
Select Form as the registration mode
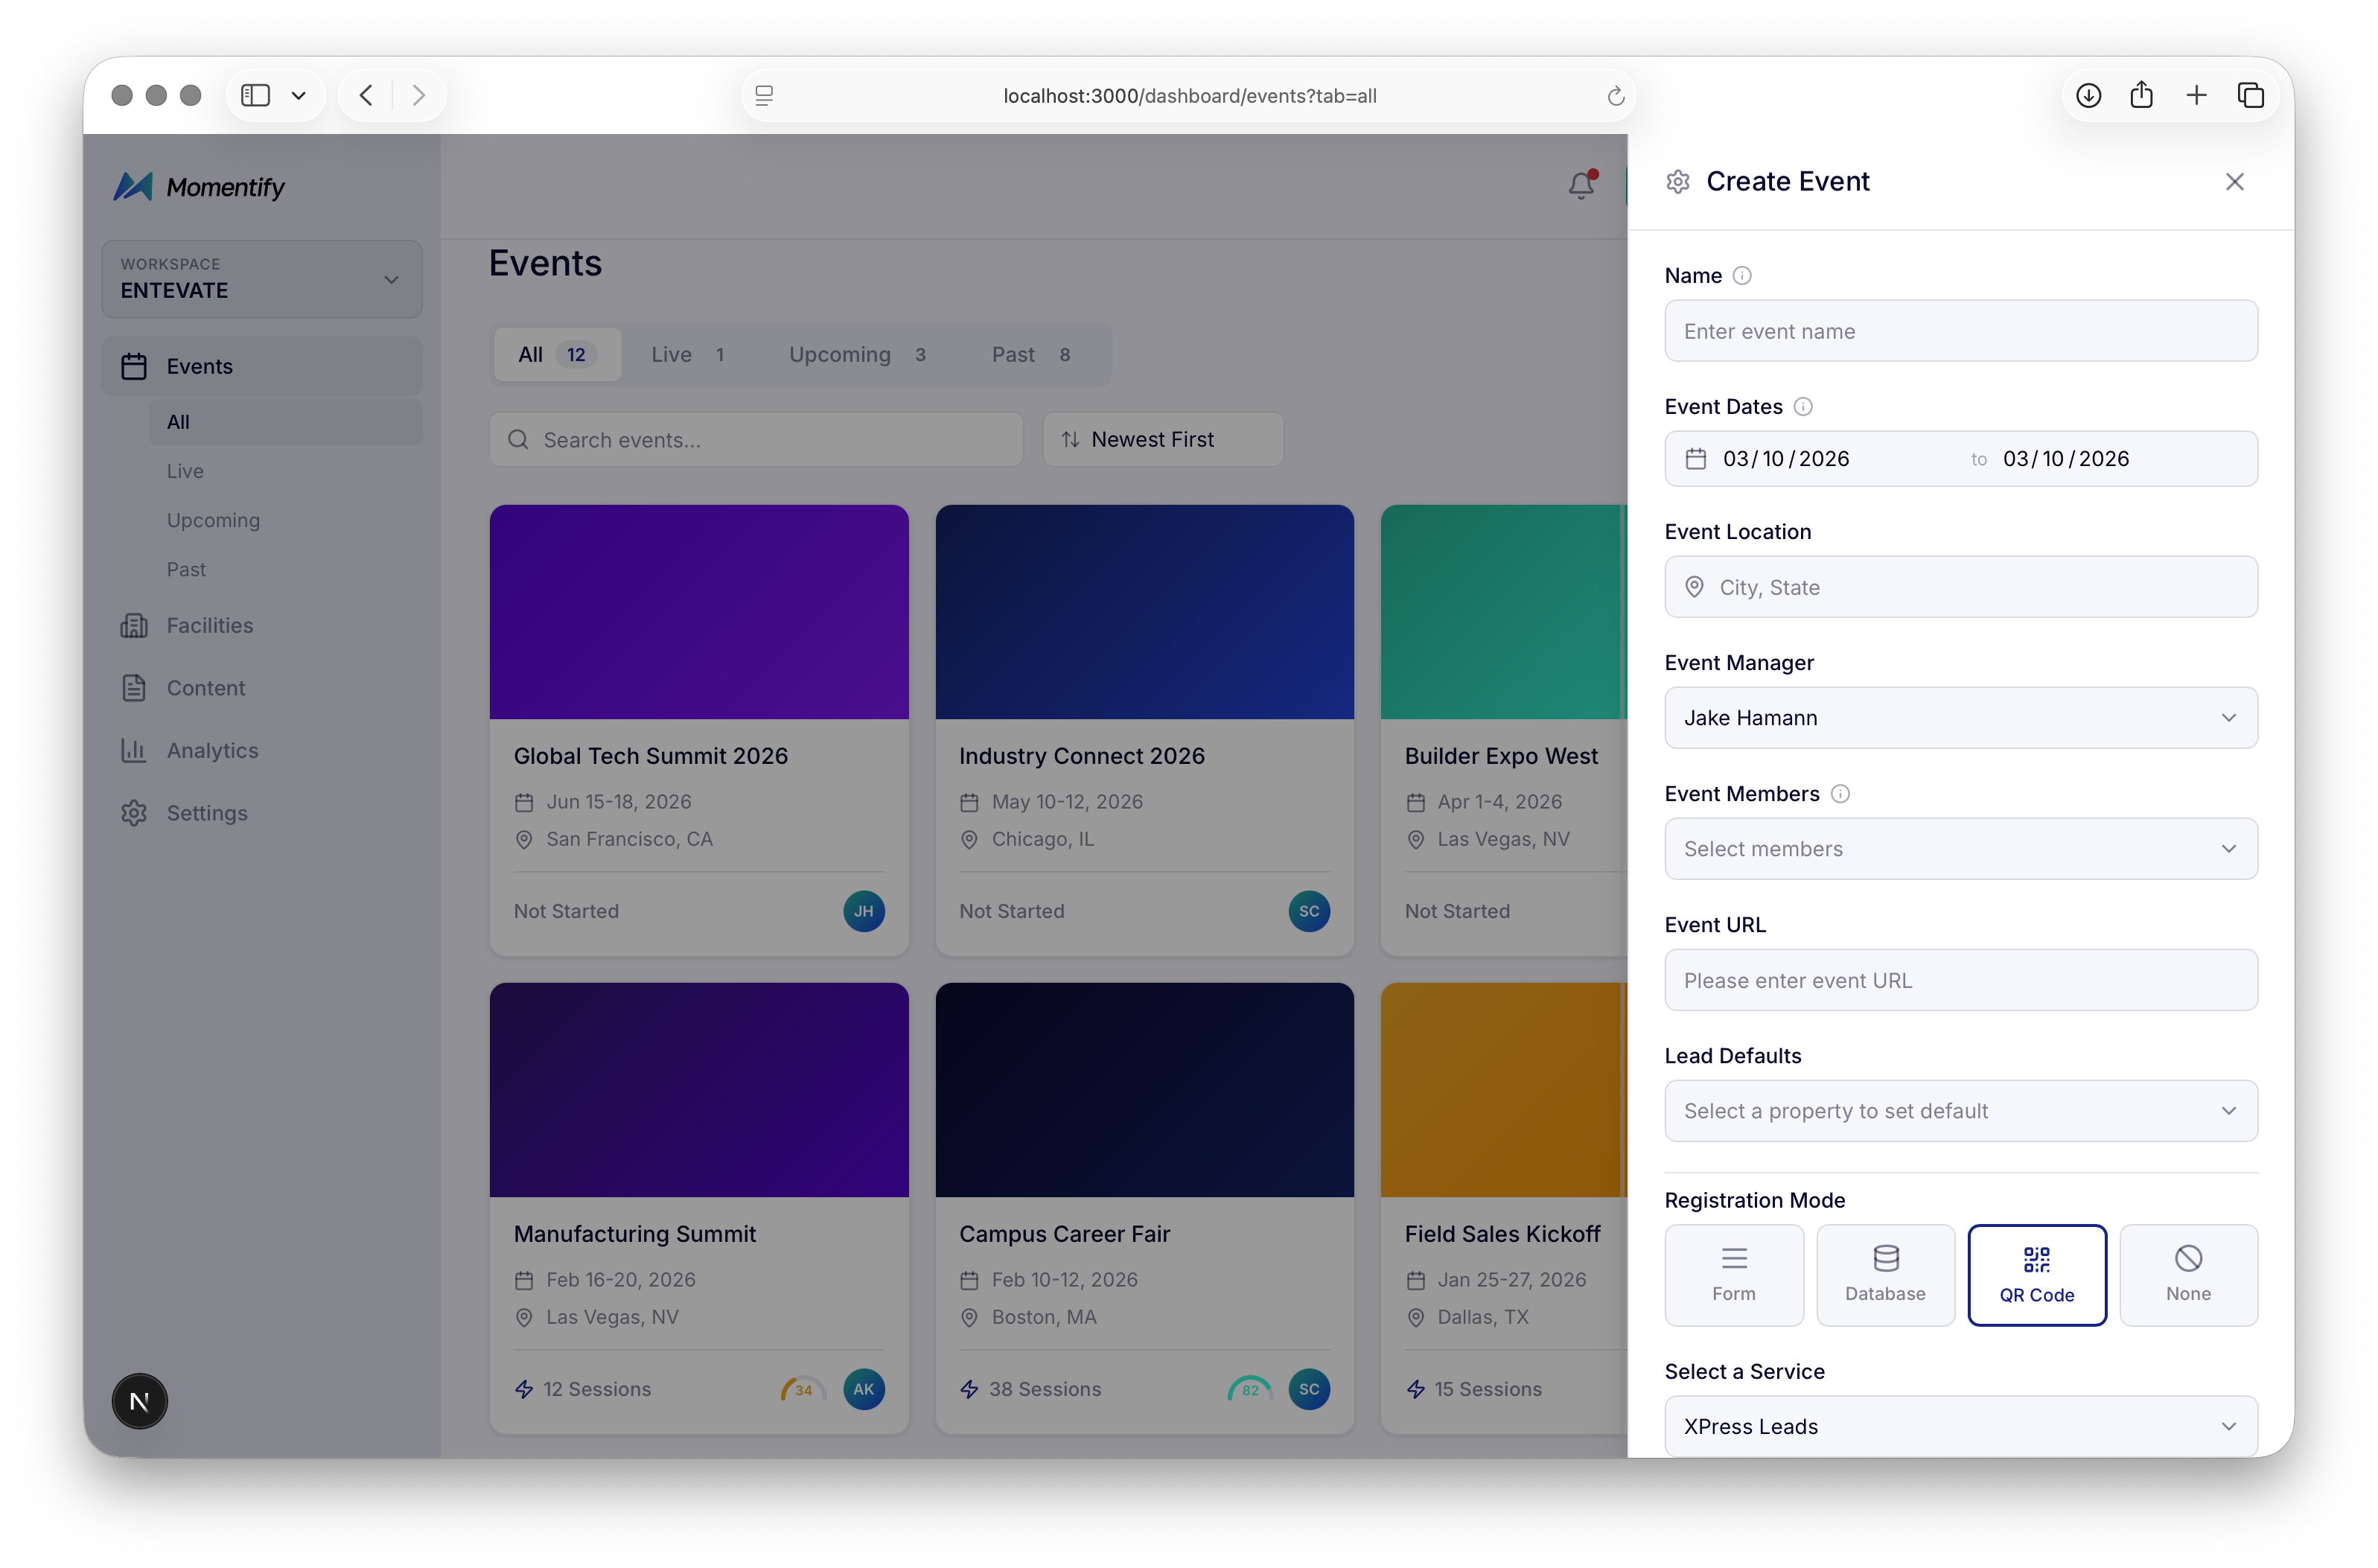(x=1733, y=1275)
